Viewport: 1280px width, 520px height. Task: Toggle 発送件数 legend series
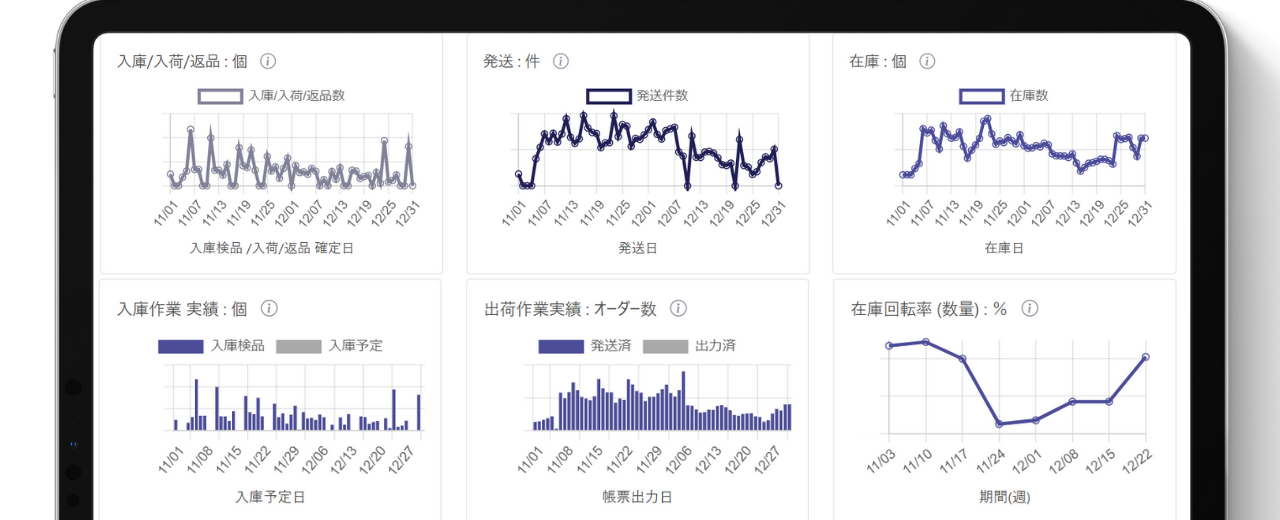pyautogui.click(x=637, y=96)
